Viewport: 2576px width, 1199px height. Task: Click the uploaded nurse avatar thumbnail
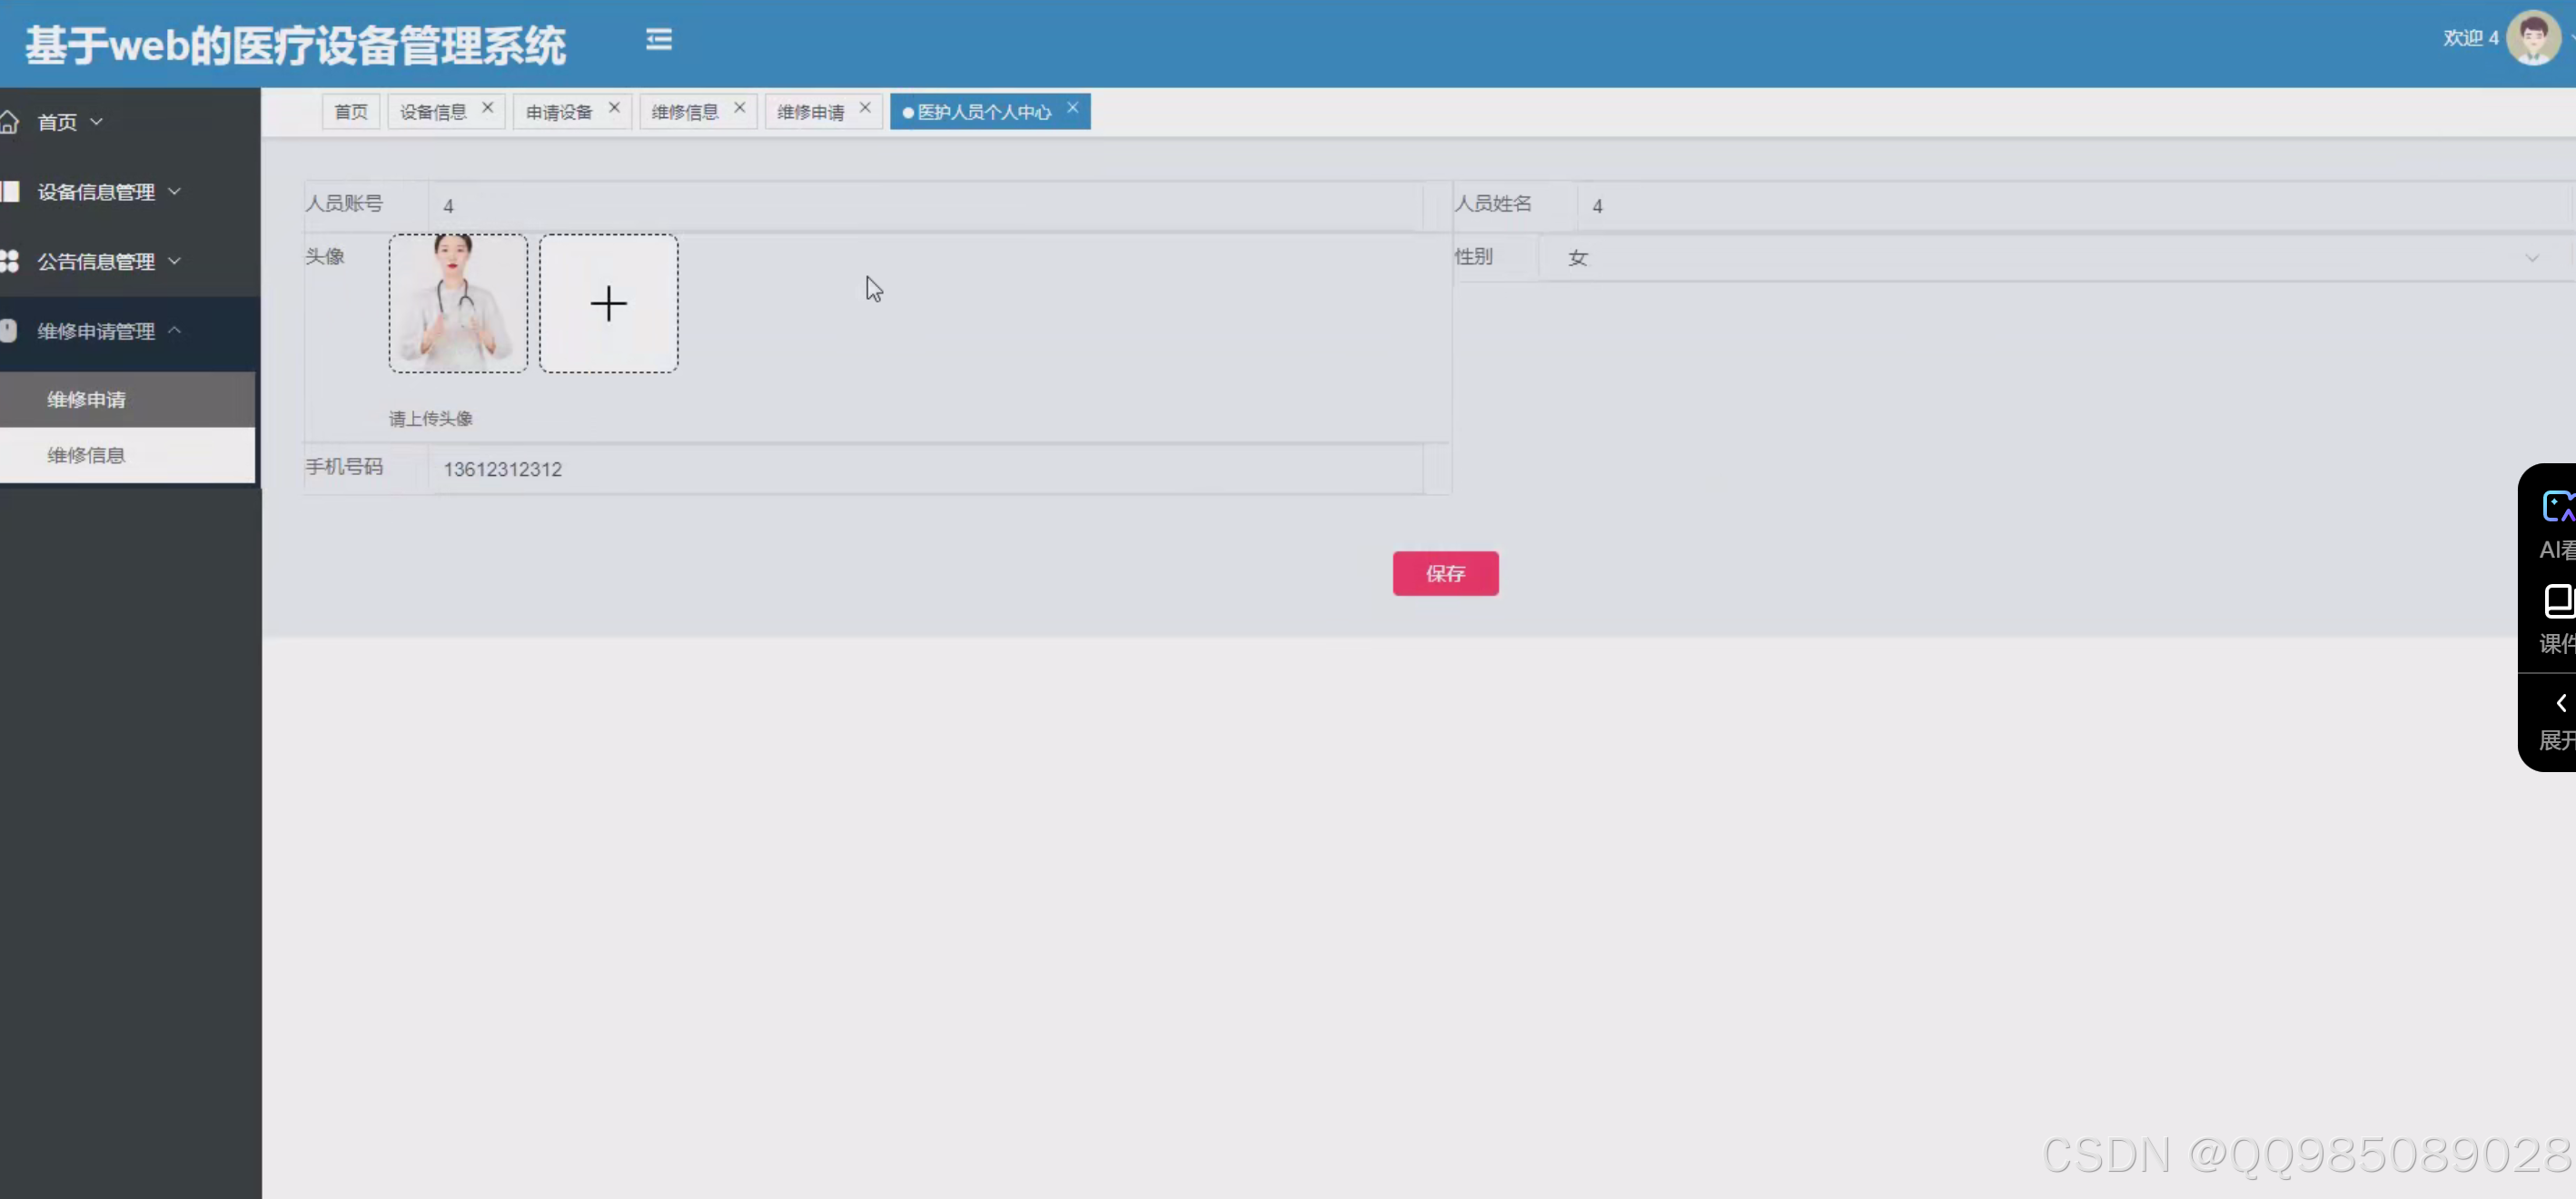pos(458,304)
